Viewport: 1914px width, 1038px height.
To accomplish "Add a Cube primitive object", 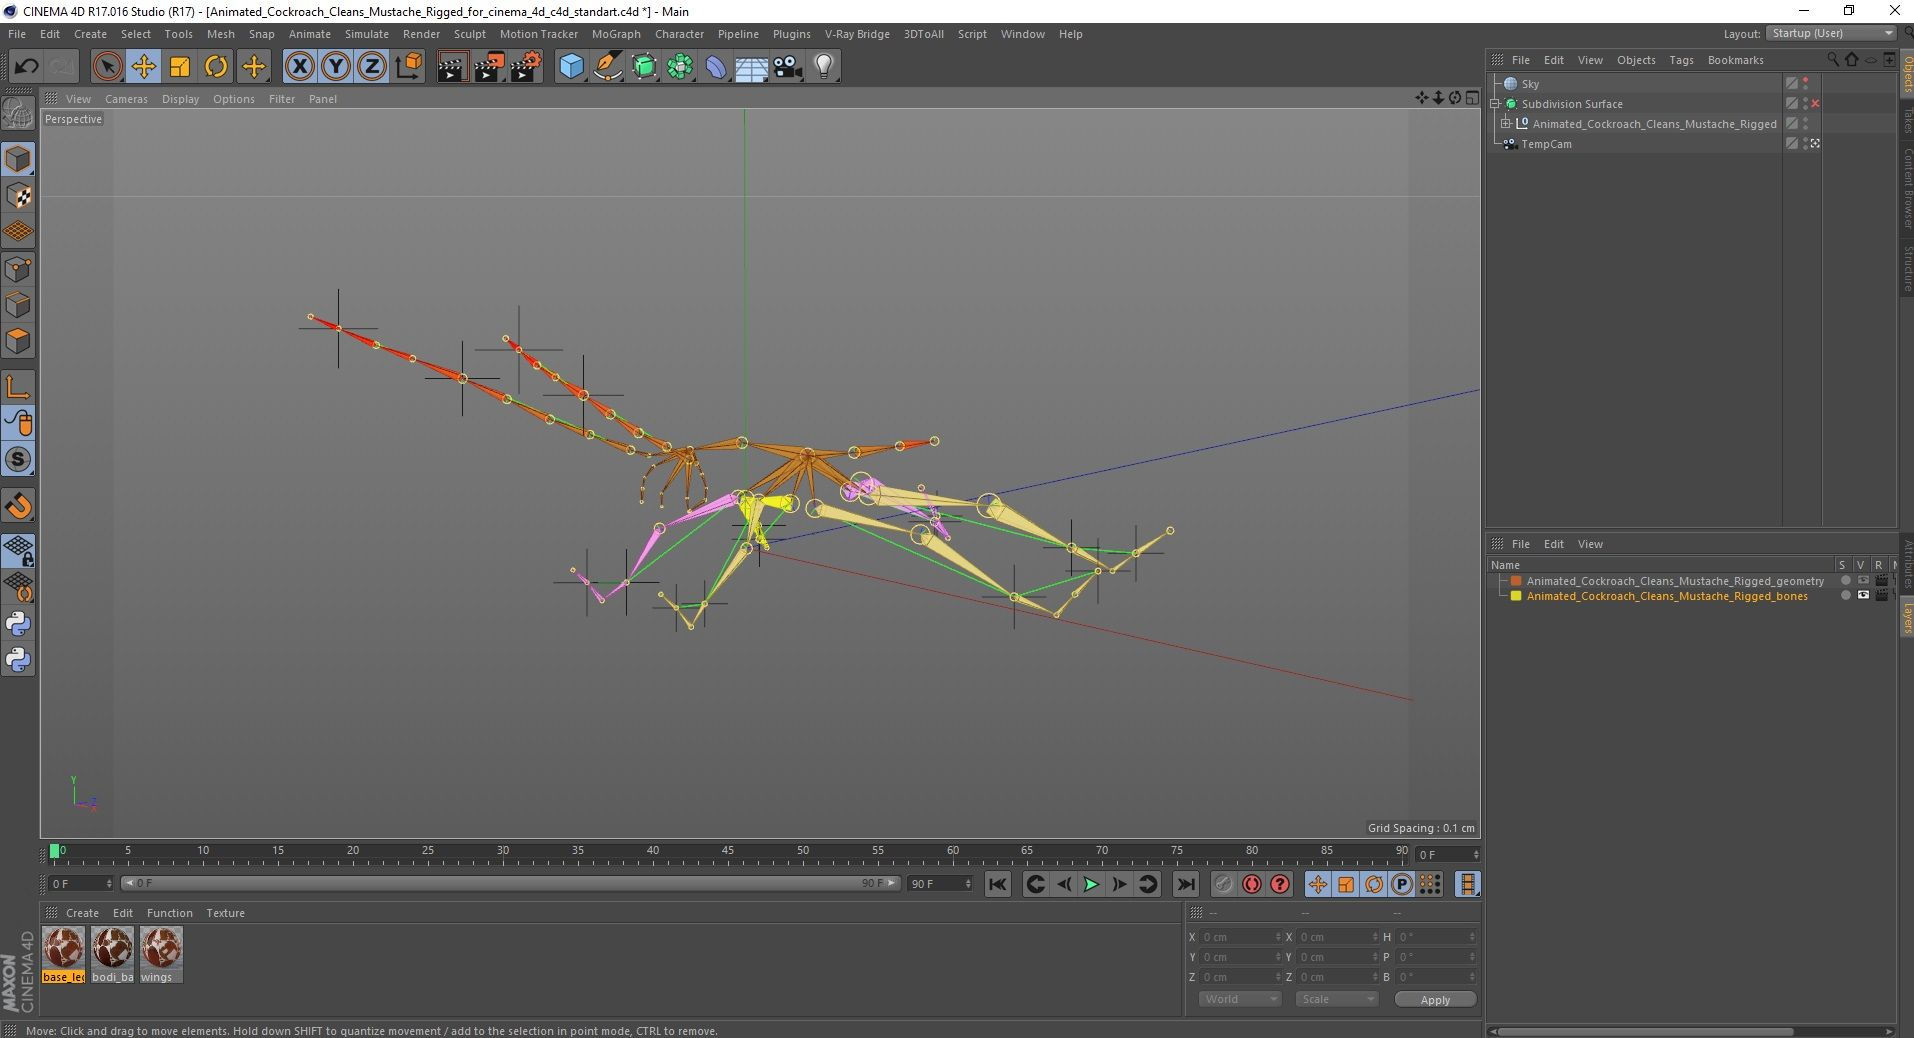I will pos(571,67).
